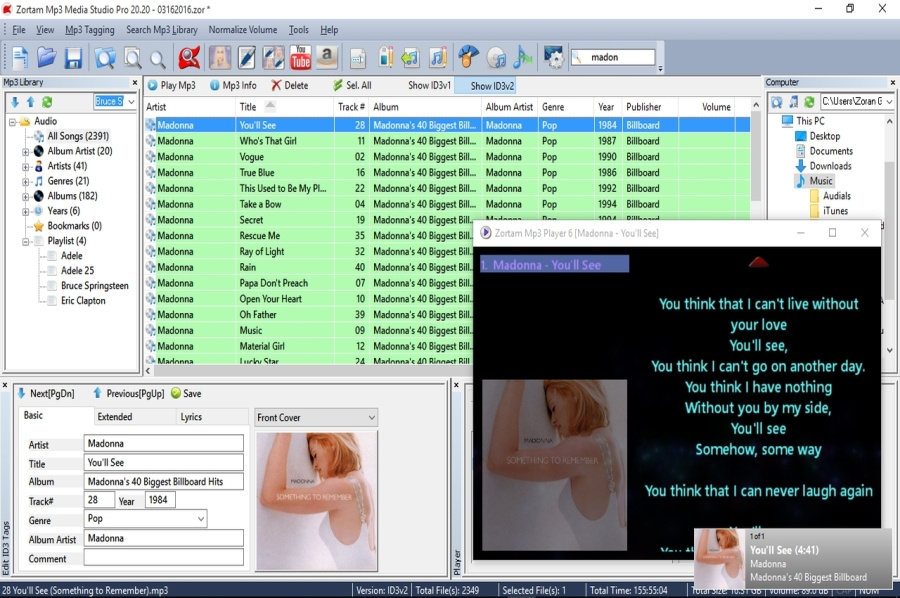The image size is (900, 598).
Task: Expand the Albums (182) tree node
Action: click(x=26, y=196)
